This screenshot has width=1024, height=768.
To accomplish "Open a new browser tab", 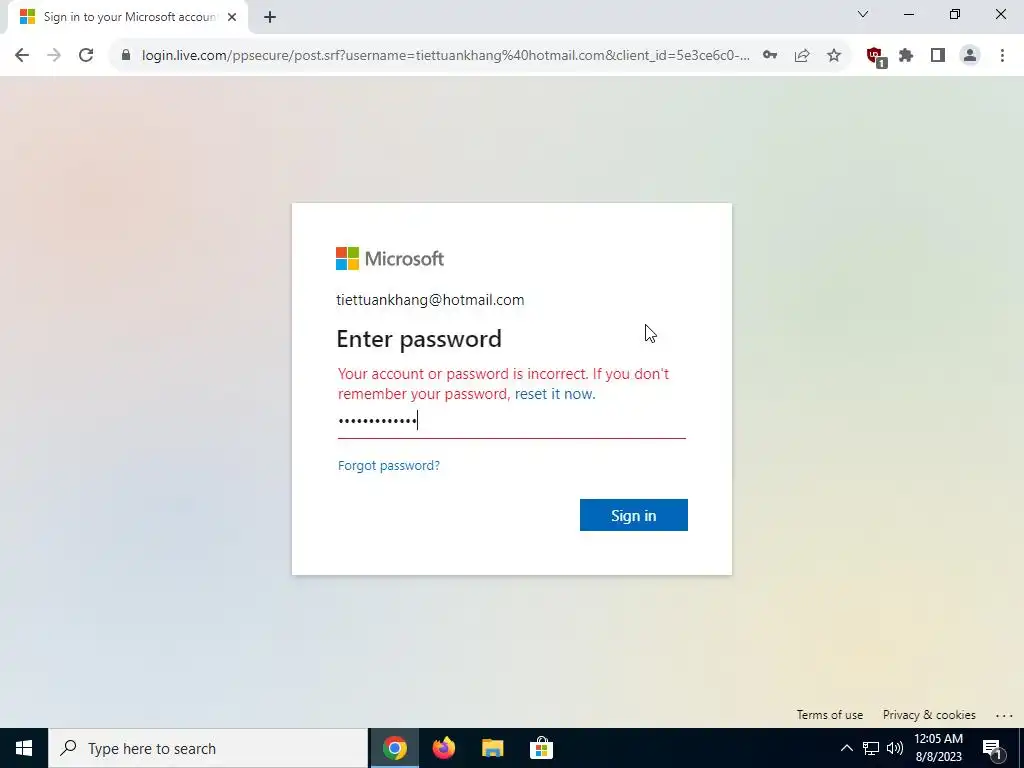I will [270, 17].
